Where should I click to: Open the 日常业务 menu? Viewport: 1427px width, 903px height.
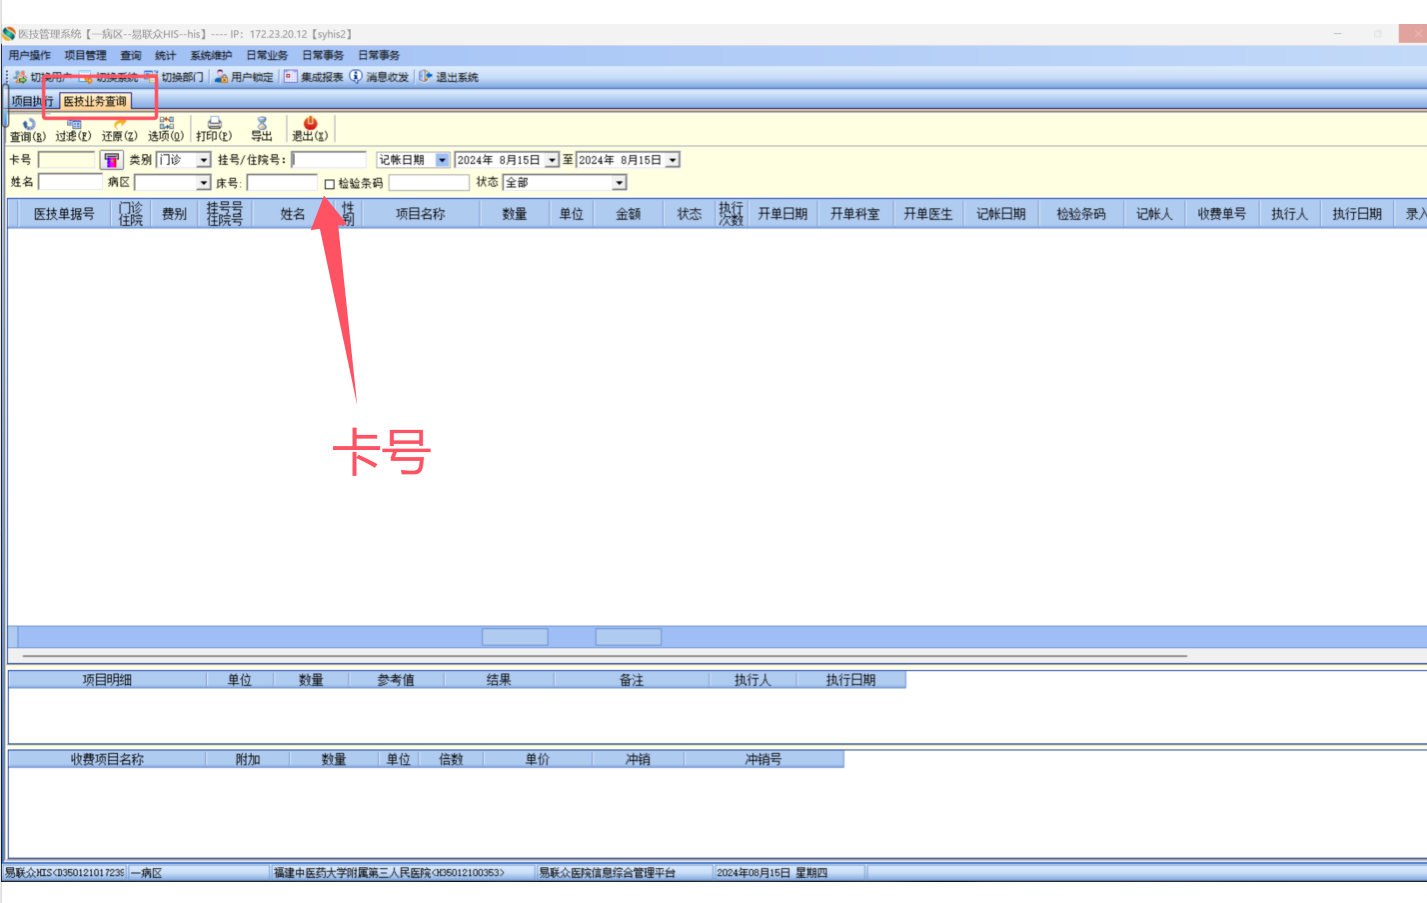(x=267, y=56)
